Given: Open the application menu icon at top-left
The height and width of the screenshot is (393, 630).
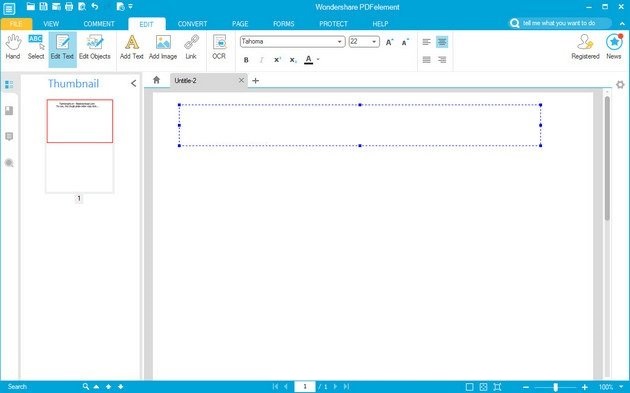Looking at the screenshot, I should coord(9,8).
